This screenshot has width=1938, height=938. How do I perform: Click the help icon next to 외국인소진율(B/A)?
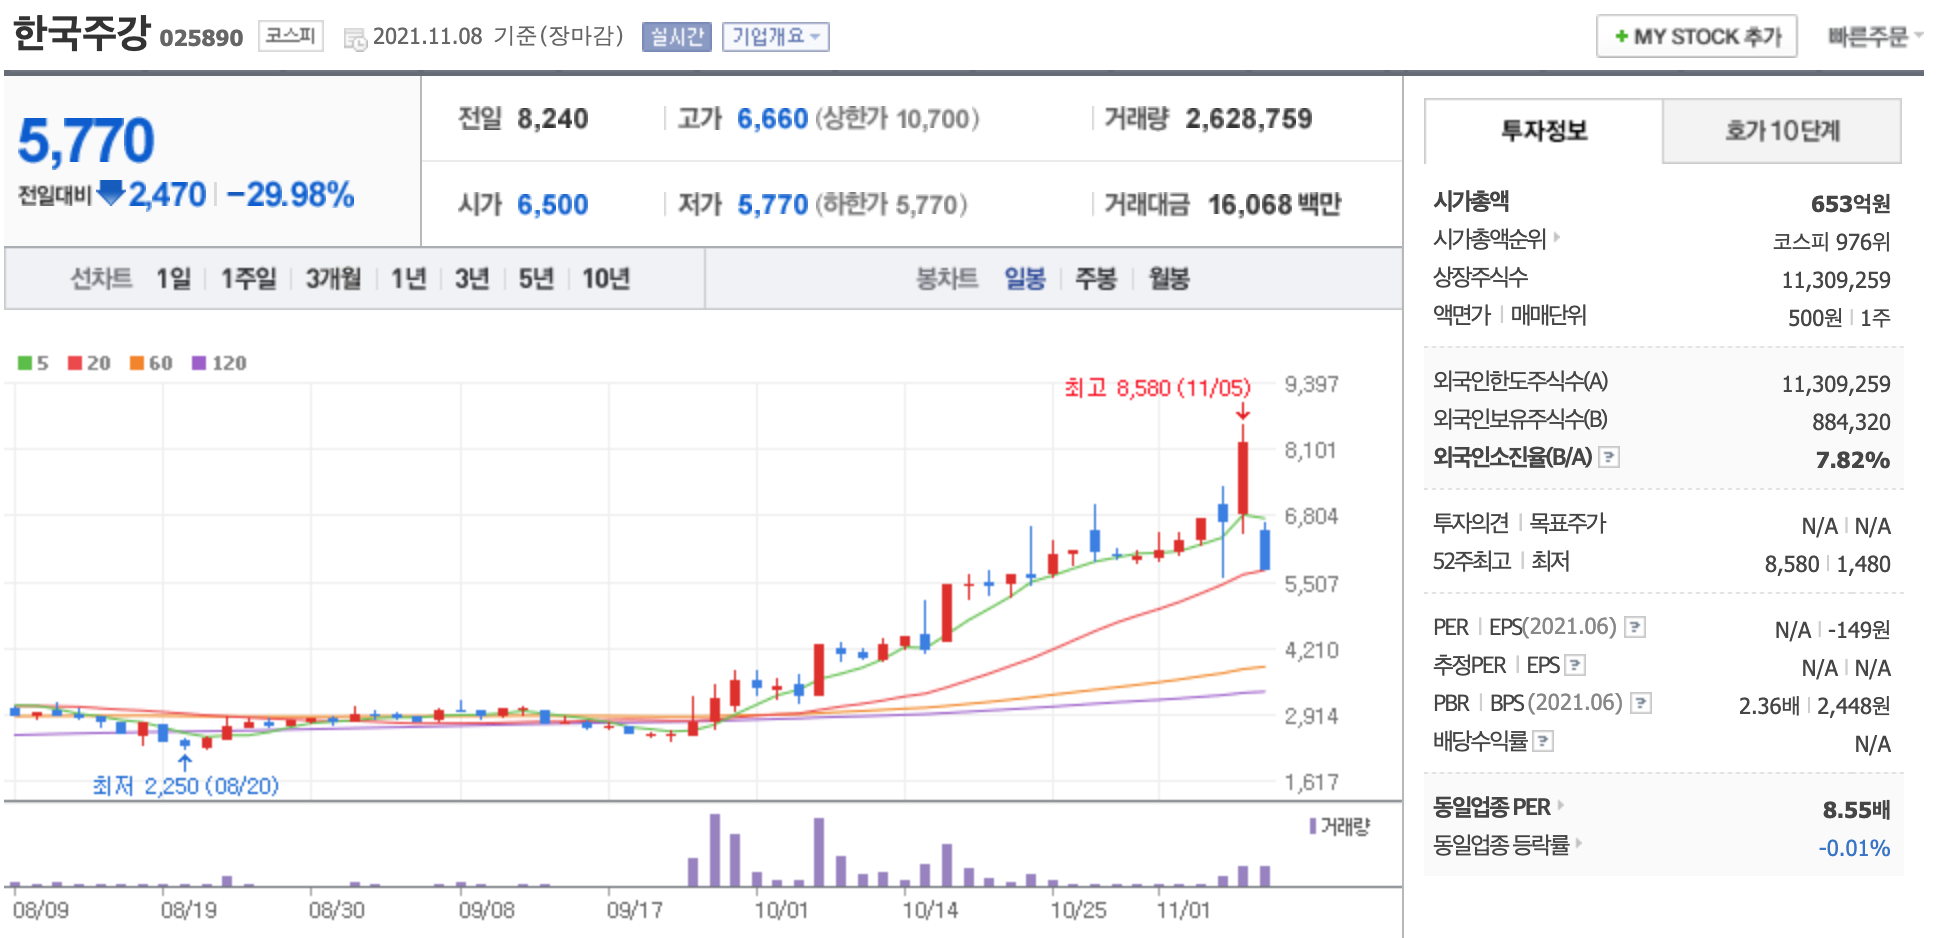pos(1609,457)
